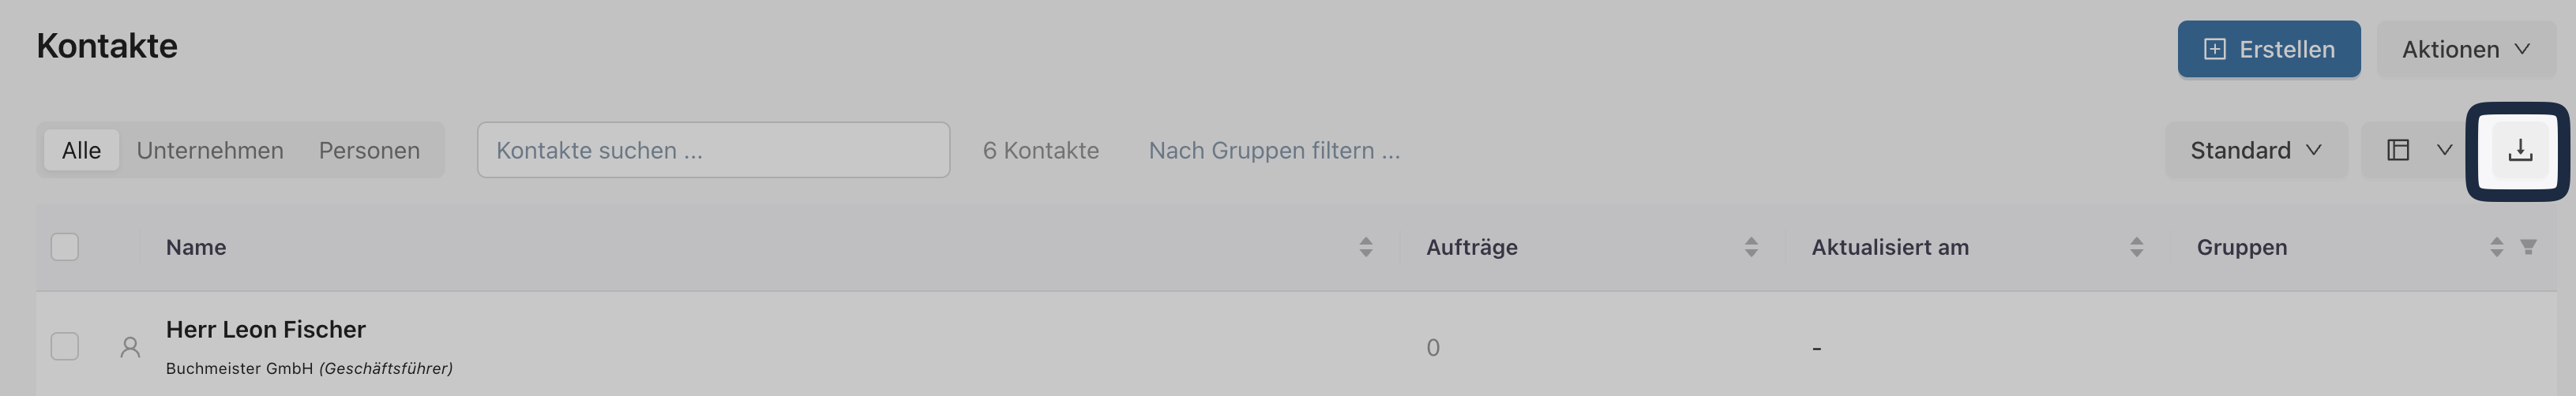Click the Erstellen button
This screenshot has width=2576, height=396.
[x=2269, y=49]
